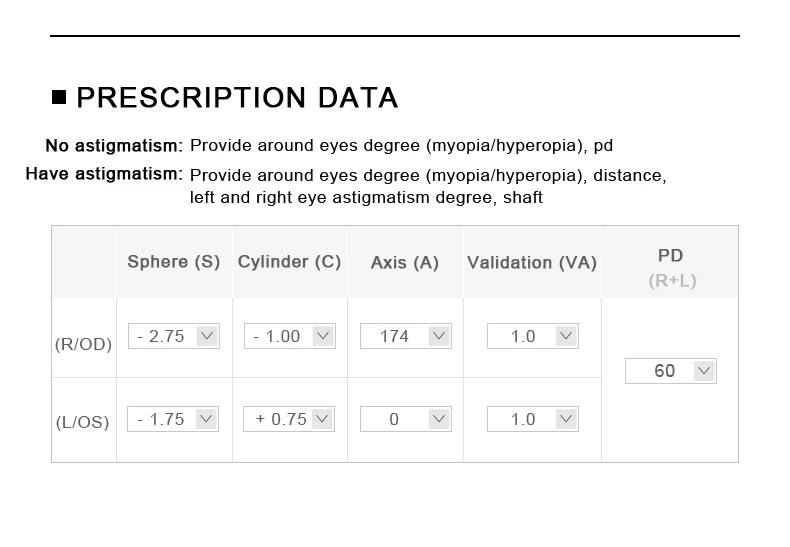790x547 pixels.
Task: Expand right eye Cylinder dropdown showing -1.00
Action: click(x=289, y=336)
